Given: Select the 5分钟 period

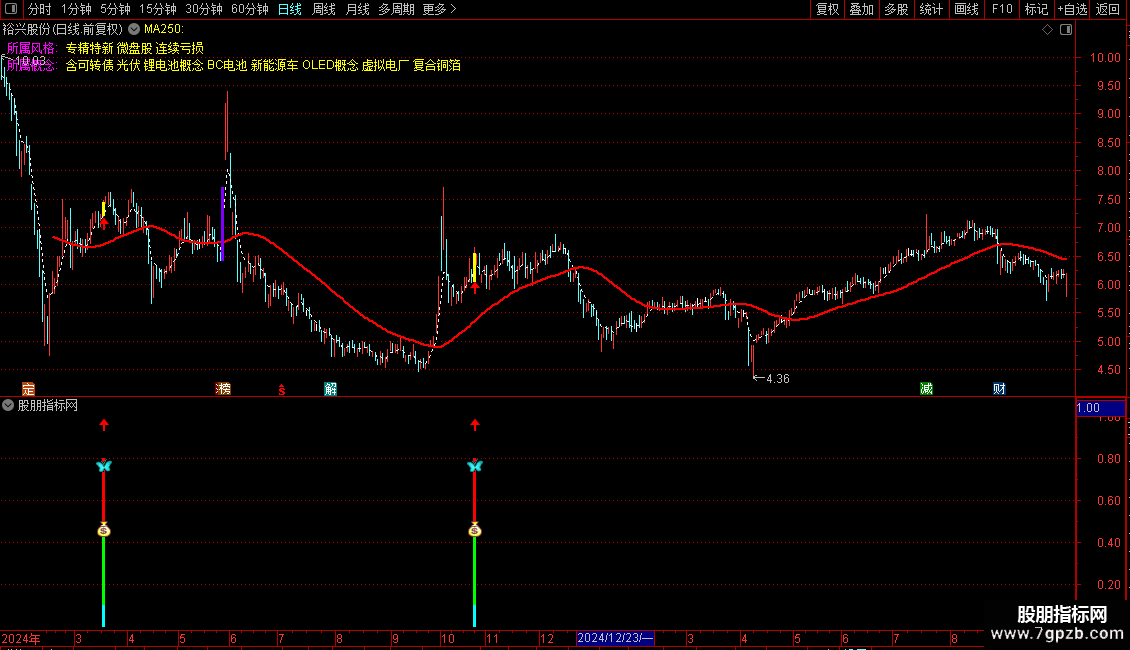Looking at the screenshot, I should pyautogui.click(x=115, y=9).
